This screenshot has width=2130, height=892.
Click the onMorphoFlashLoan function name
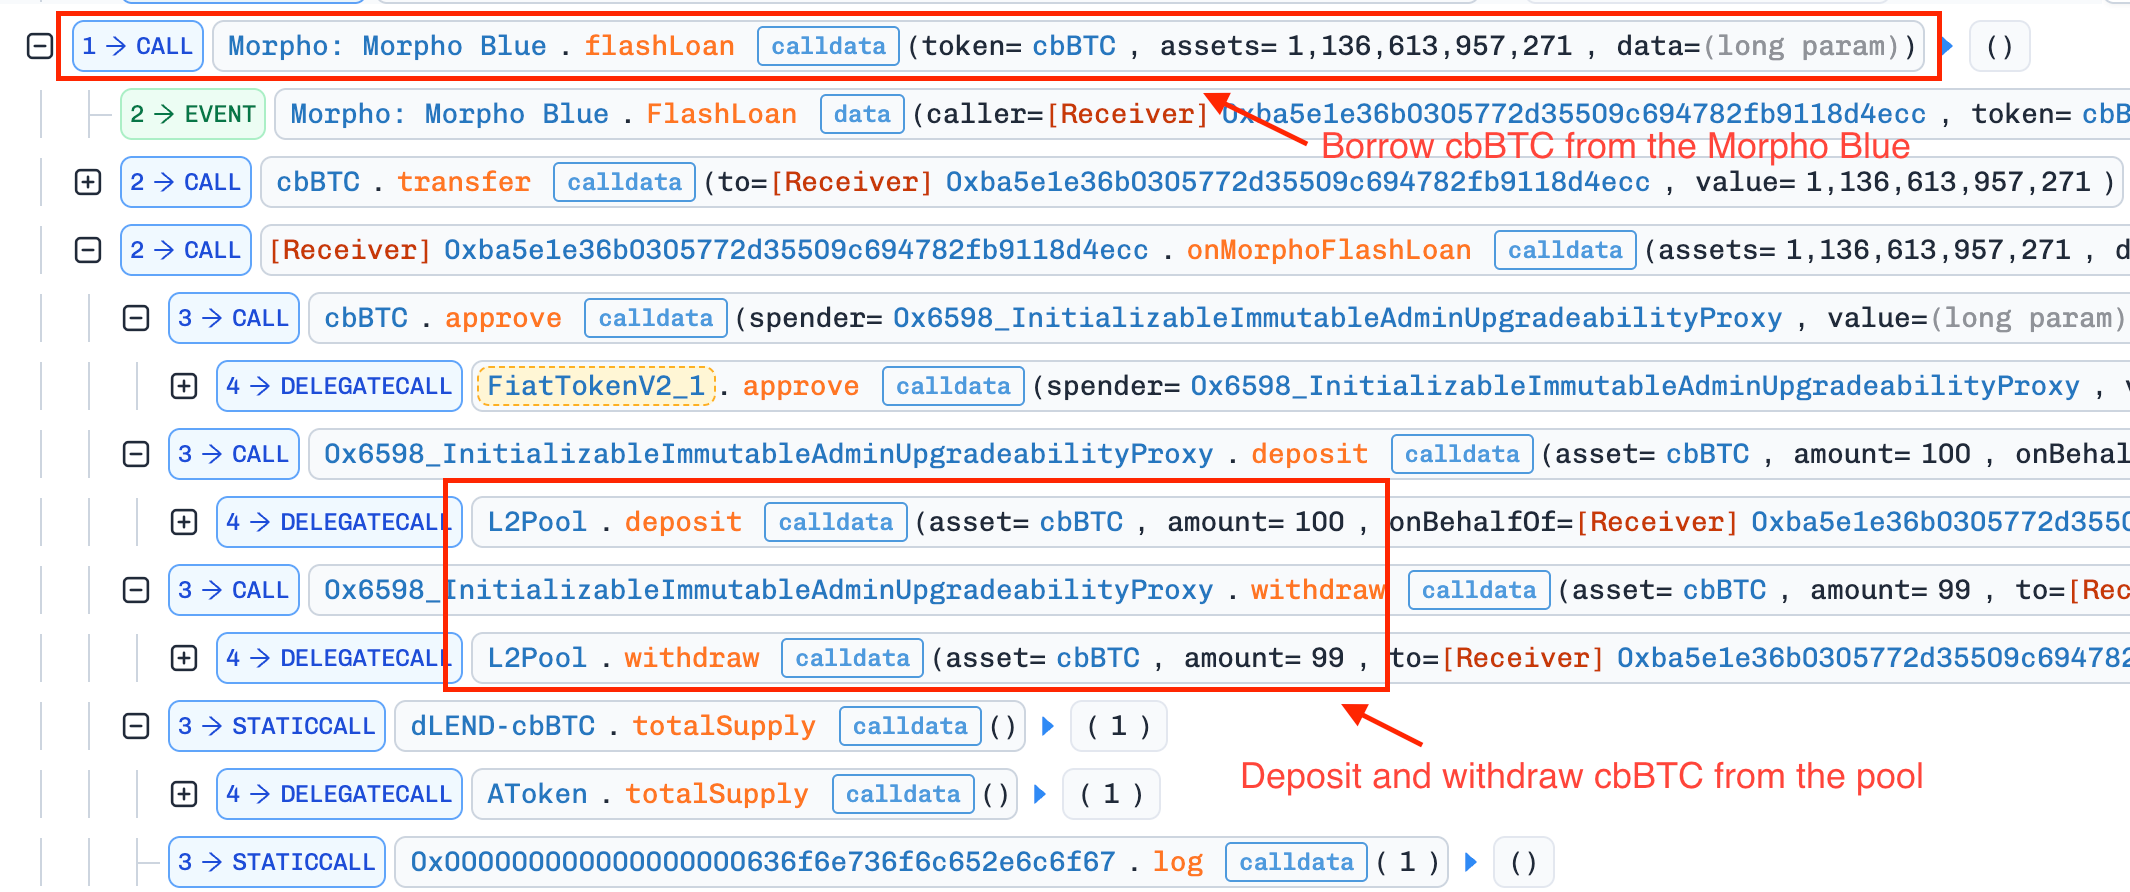(x=1329, y=250)
